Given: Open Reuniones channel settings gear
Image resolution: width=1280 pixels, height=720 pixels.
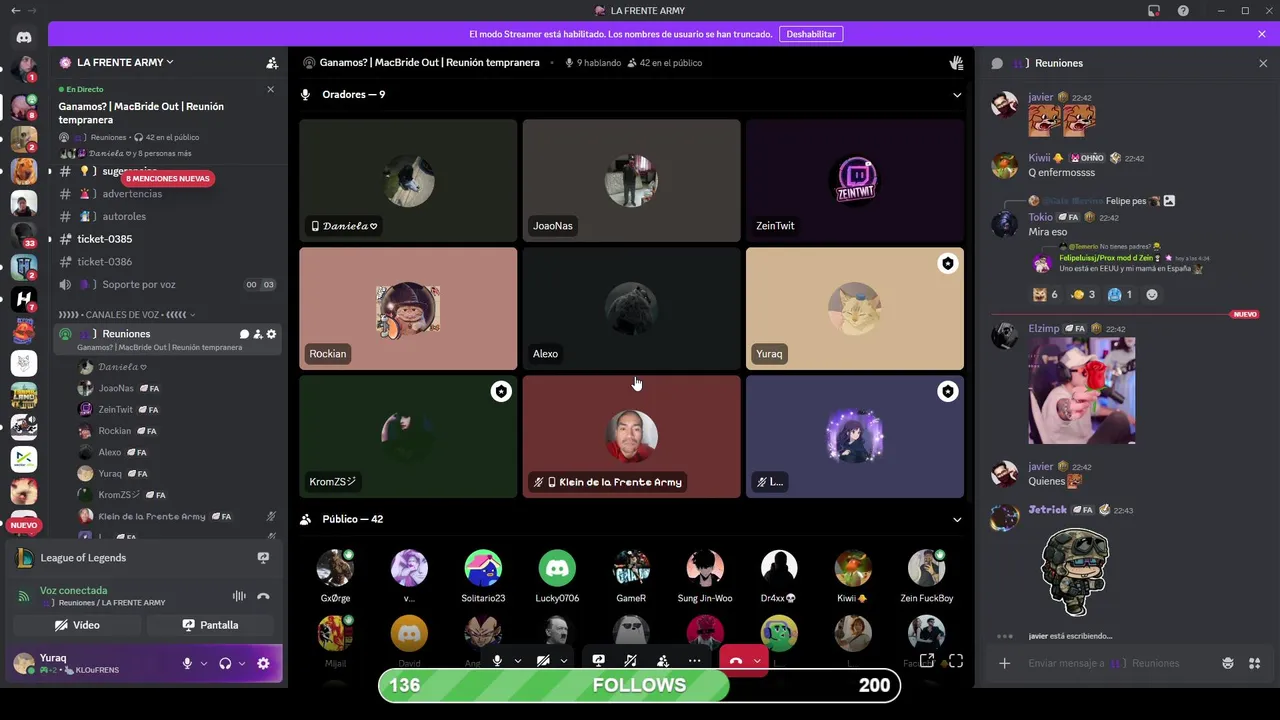Looking at the screenshot, I should point(271,334).
